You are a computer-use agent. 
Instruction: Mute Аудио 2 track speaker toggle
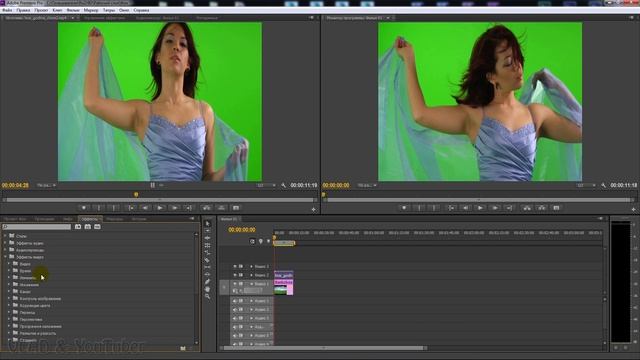click(235, 309)
